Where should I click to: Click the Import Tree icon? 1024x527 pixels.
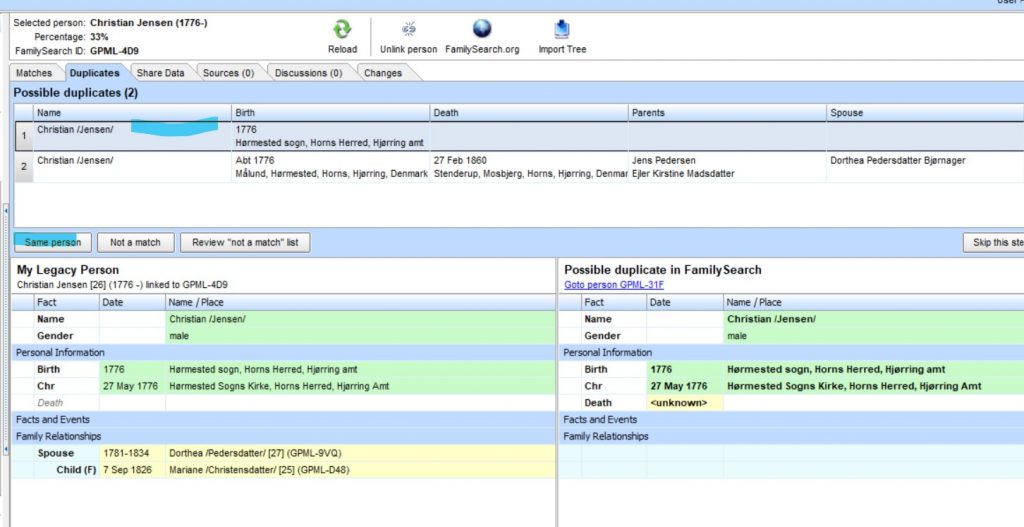562,29
